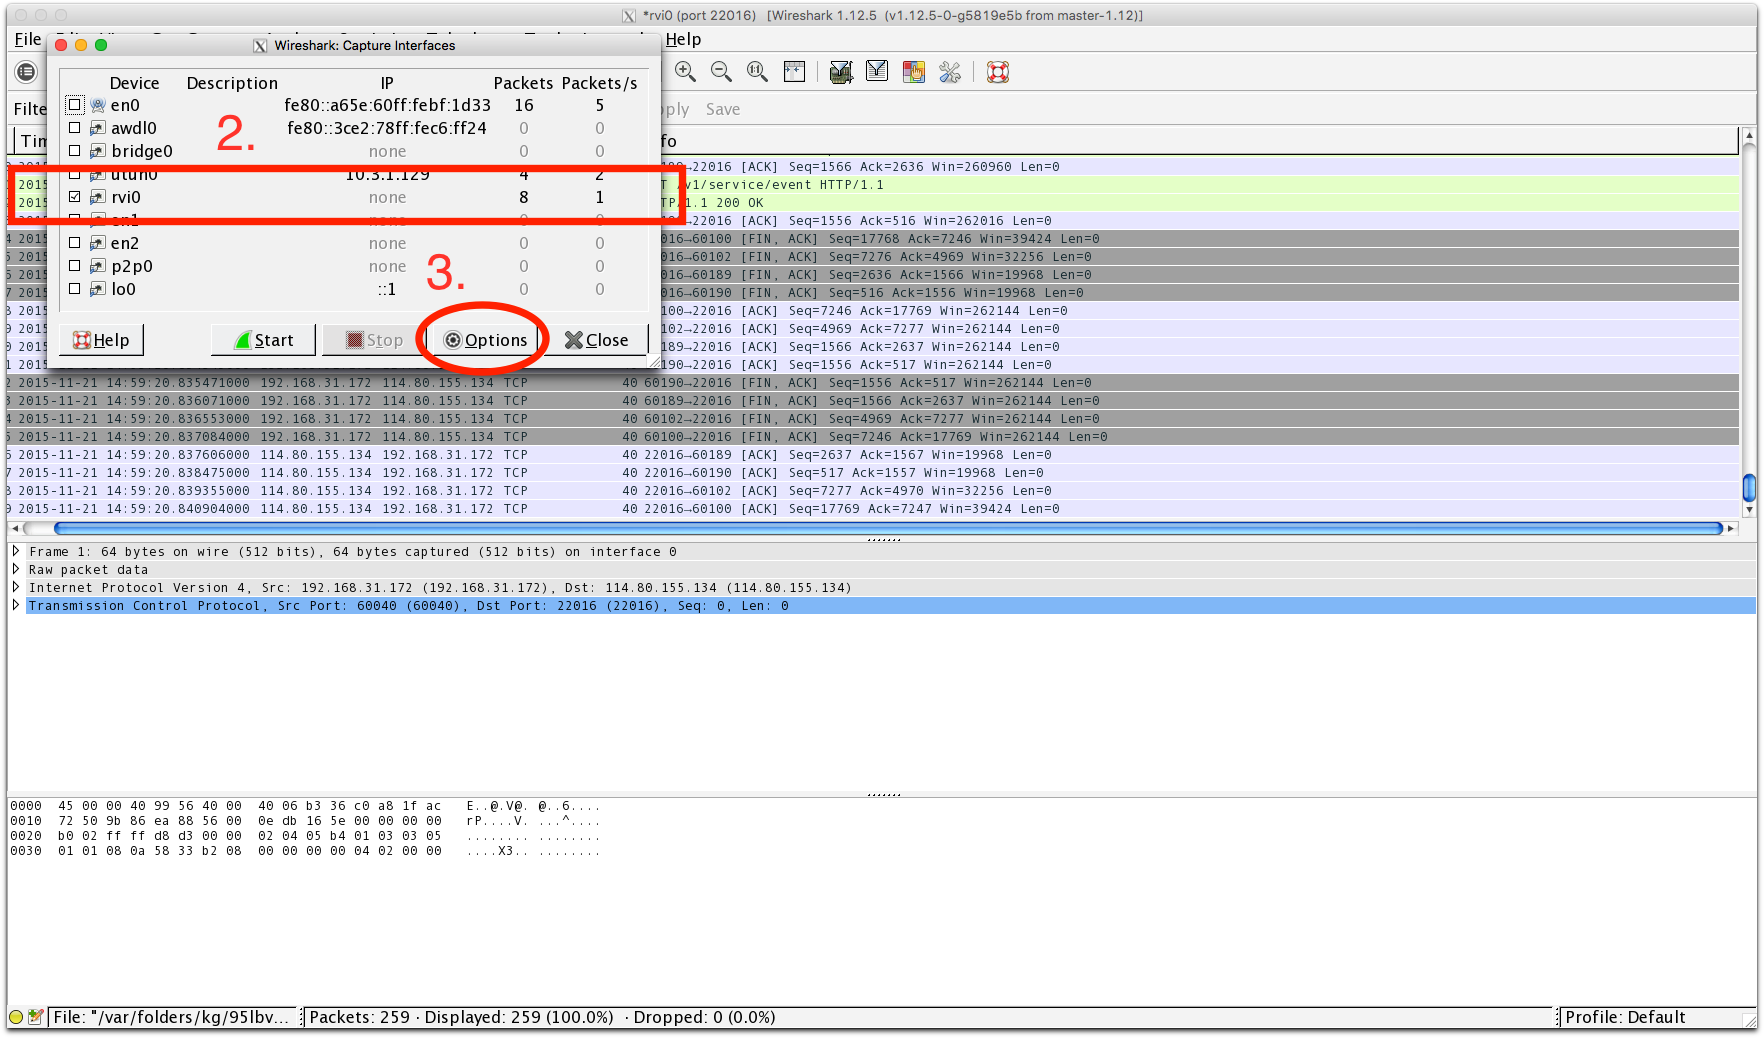Click the awdl0 device icon
The height and width of the screenshot is (1038, 1764).
(98, 128)
